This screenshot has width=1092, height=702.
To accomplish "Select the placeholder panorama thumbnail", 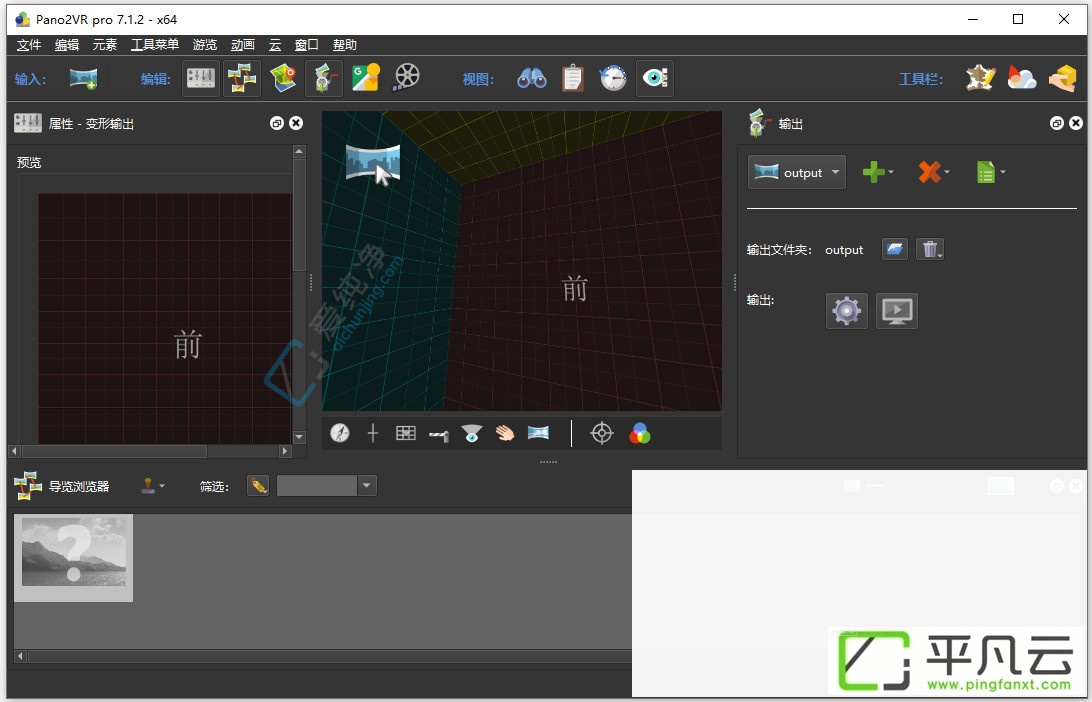I will [74, 558].
